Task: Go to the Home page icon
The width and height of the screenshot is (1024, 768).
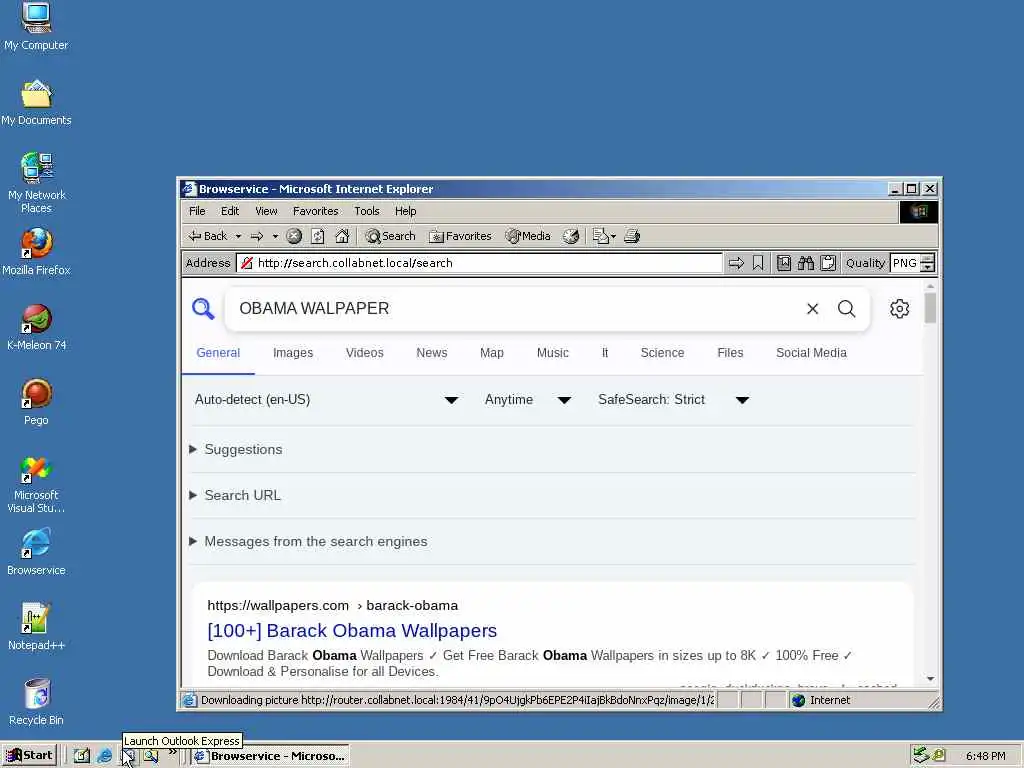Action: click(342, 236)
